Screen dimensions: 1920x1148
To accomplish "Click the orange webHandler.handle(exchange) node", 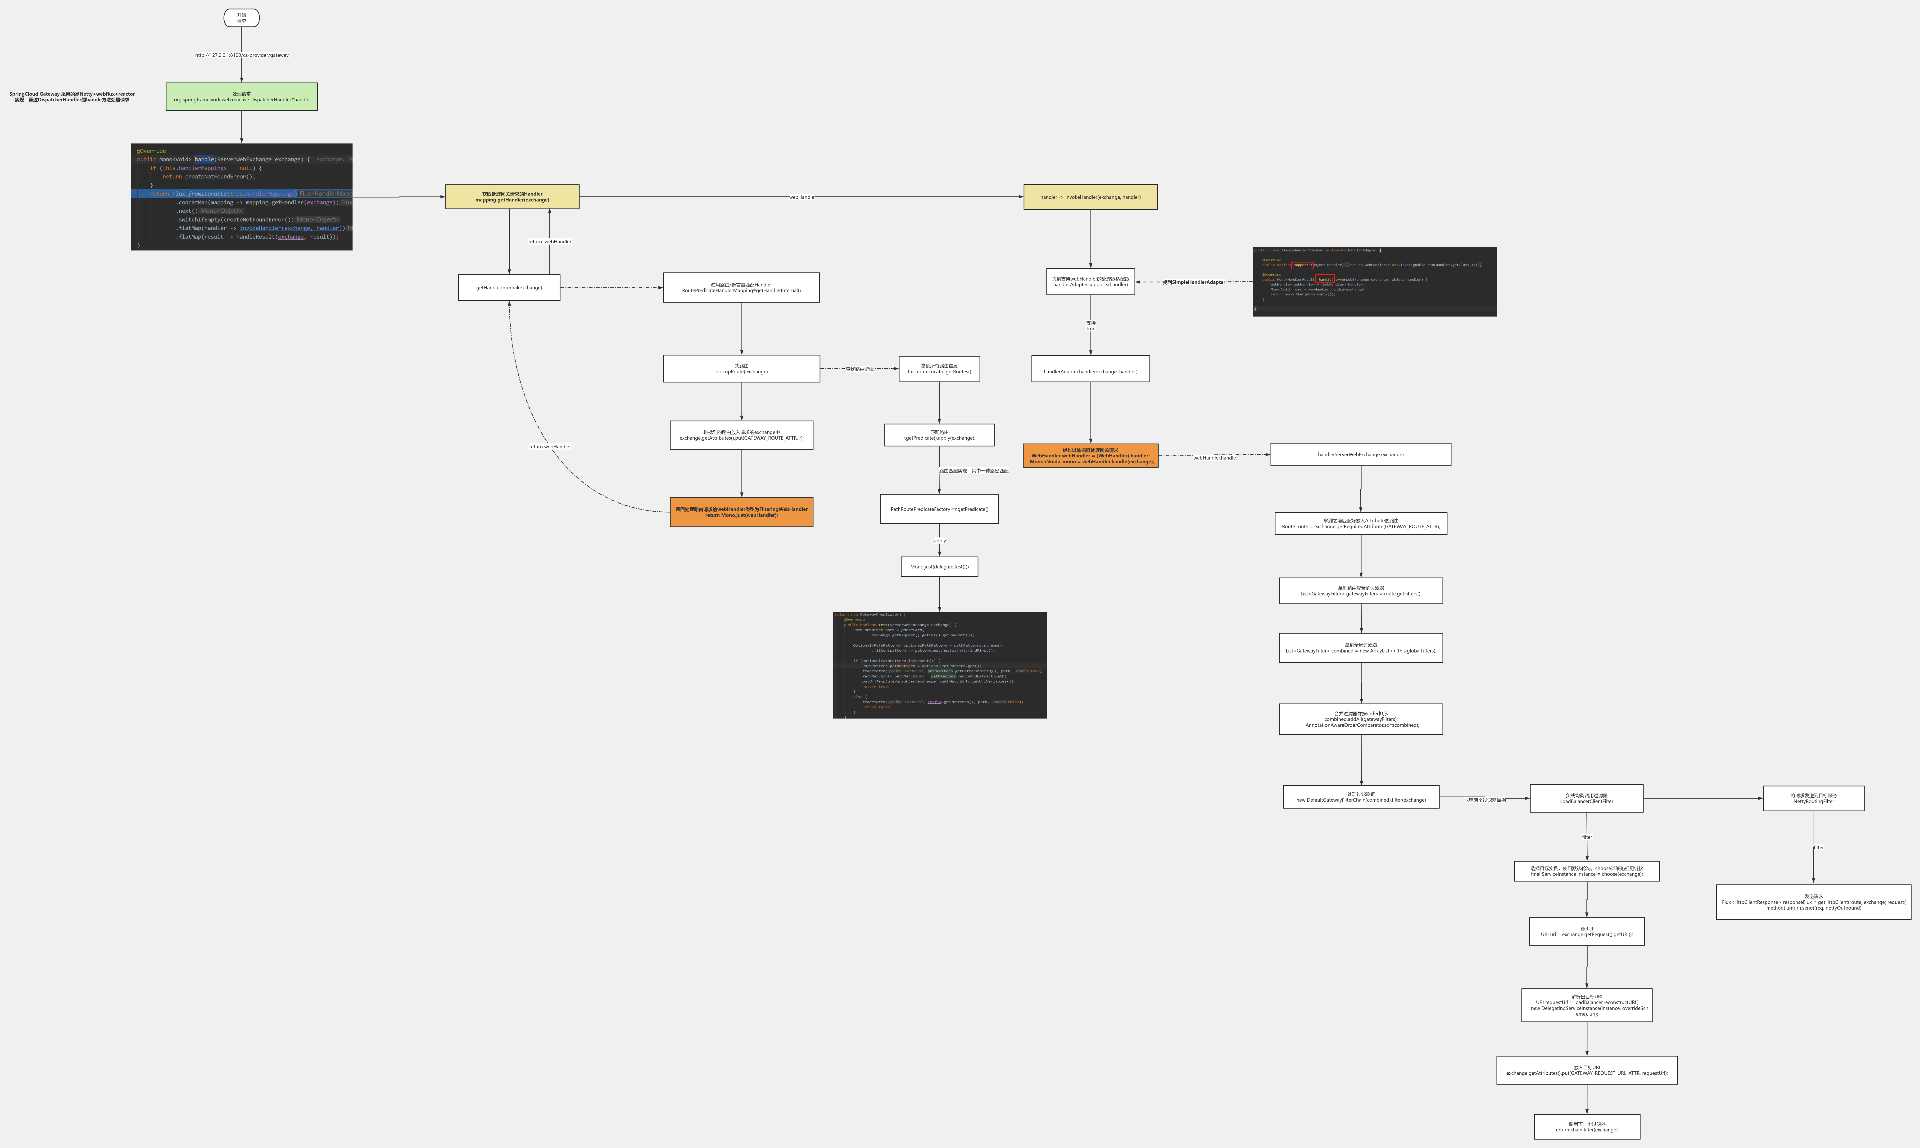I will [1090, 455].
